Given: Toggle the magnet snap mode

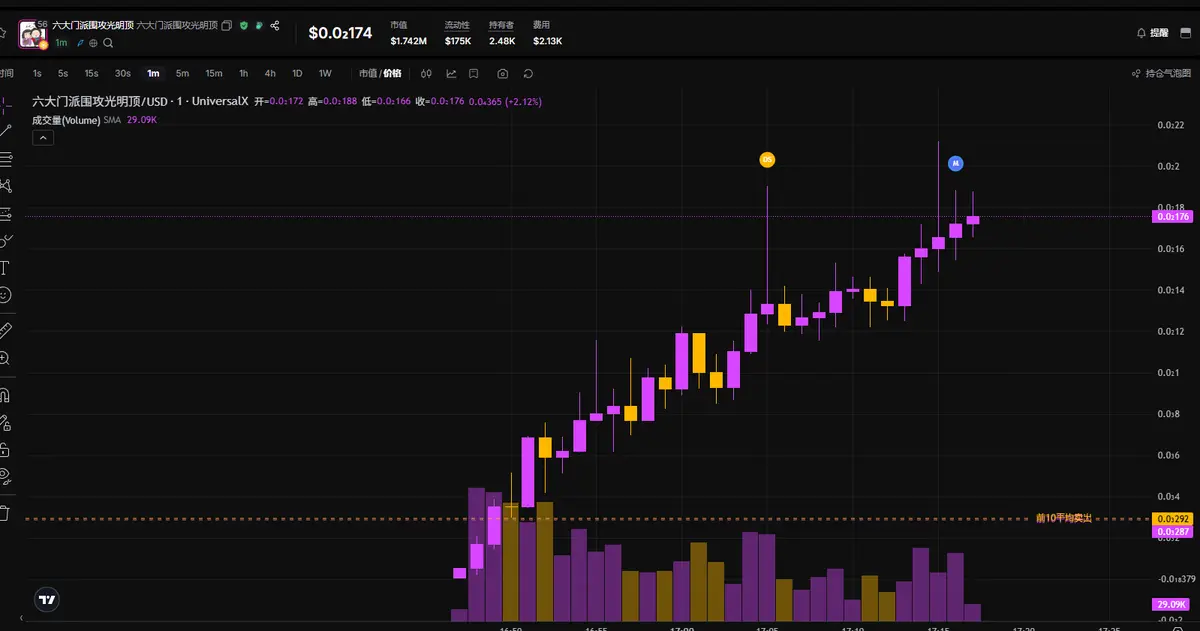Looking at the screenshot, I should (x=5, y=394).
